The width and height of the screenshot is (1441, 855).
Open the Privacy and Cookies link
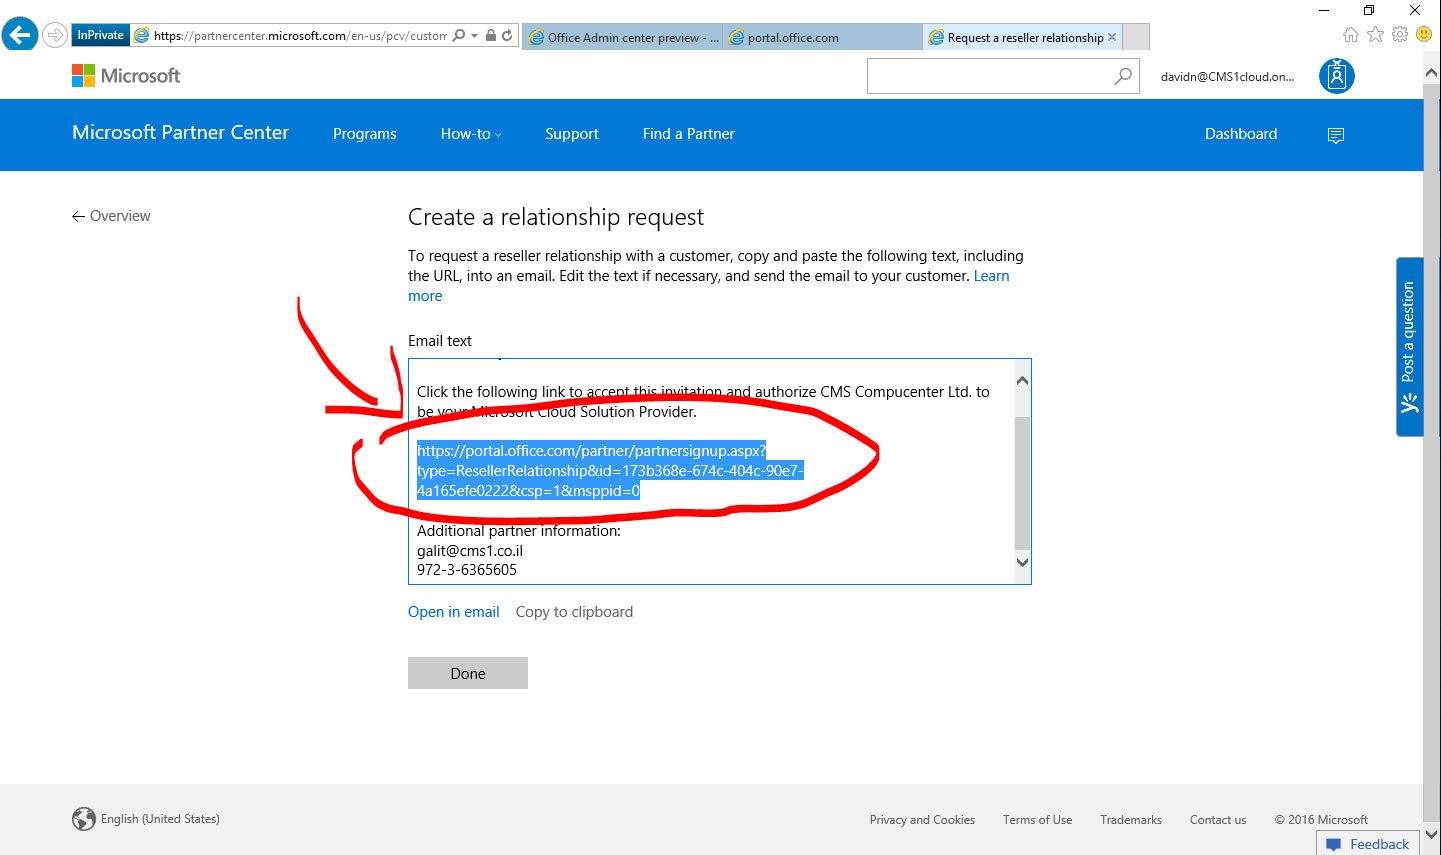(x=922, y=820)
